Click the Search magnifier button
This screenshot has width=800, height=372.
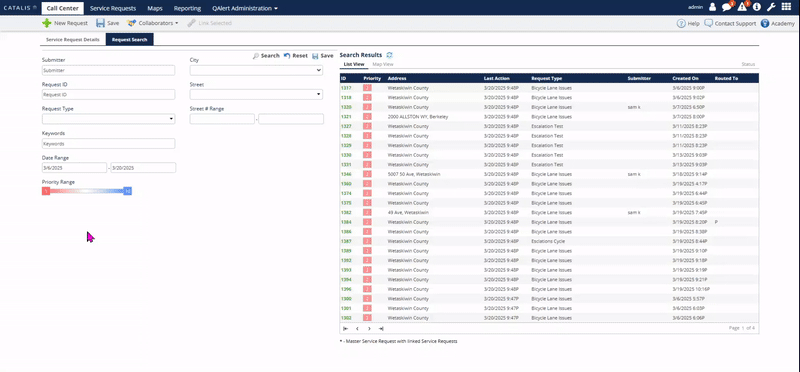click(x=266, y=56)
